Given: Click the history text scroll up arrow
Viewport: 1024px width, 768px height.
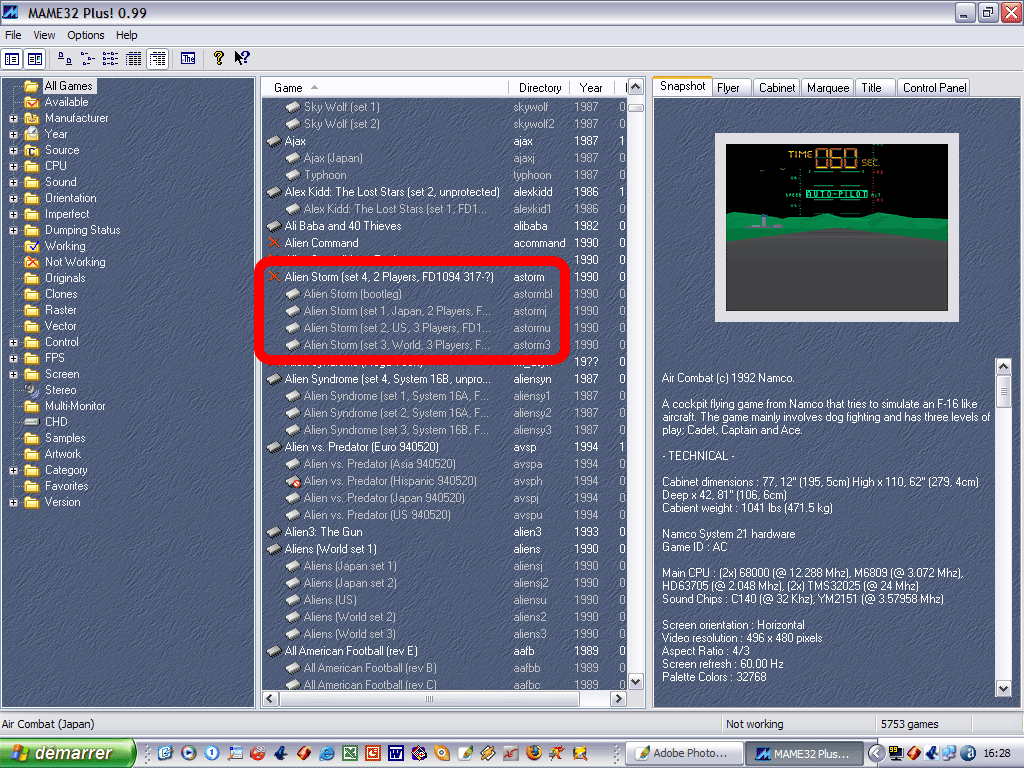Looking at the screenshot, I should point(1003,366).
